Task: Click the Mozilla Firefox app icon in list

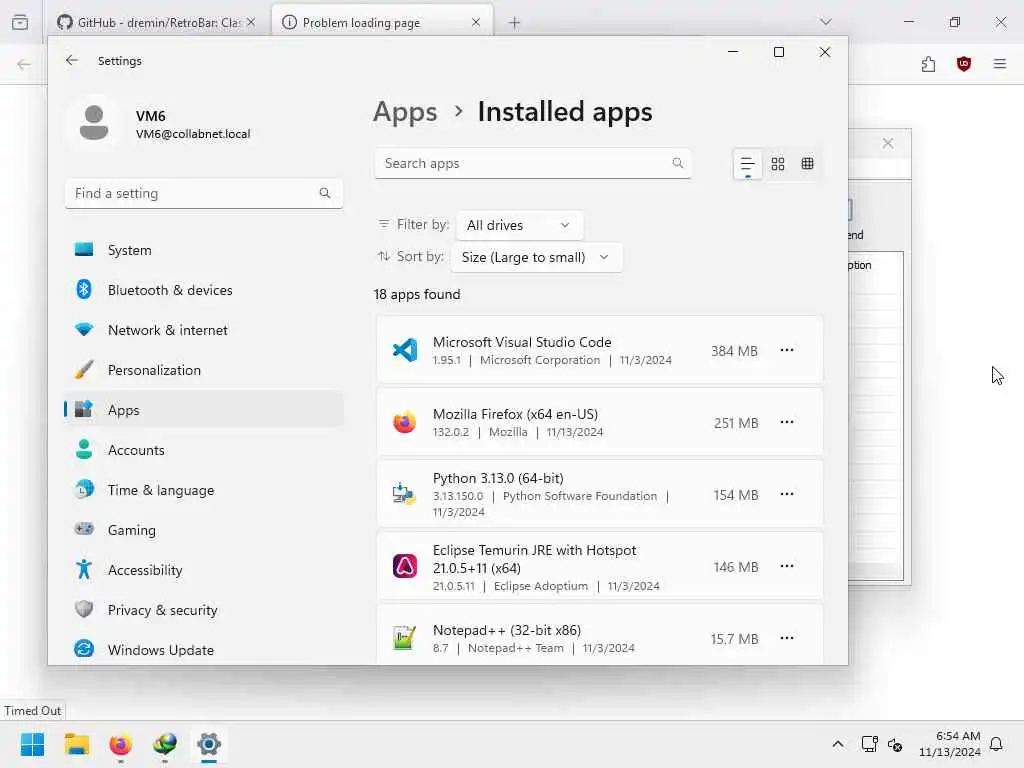Action: tap(405, 423)
